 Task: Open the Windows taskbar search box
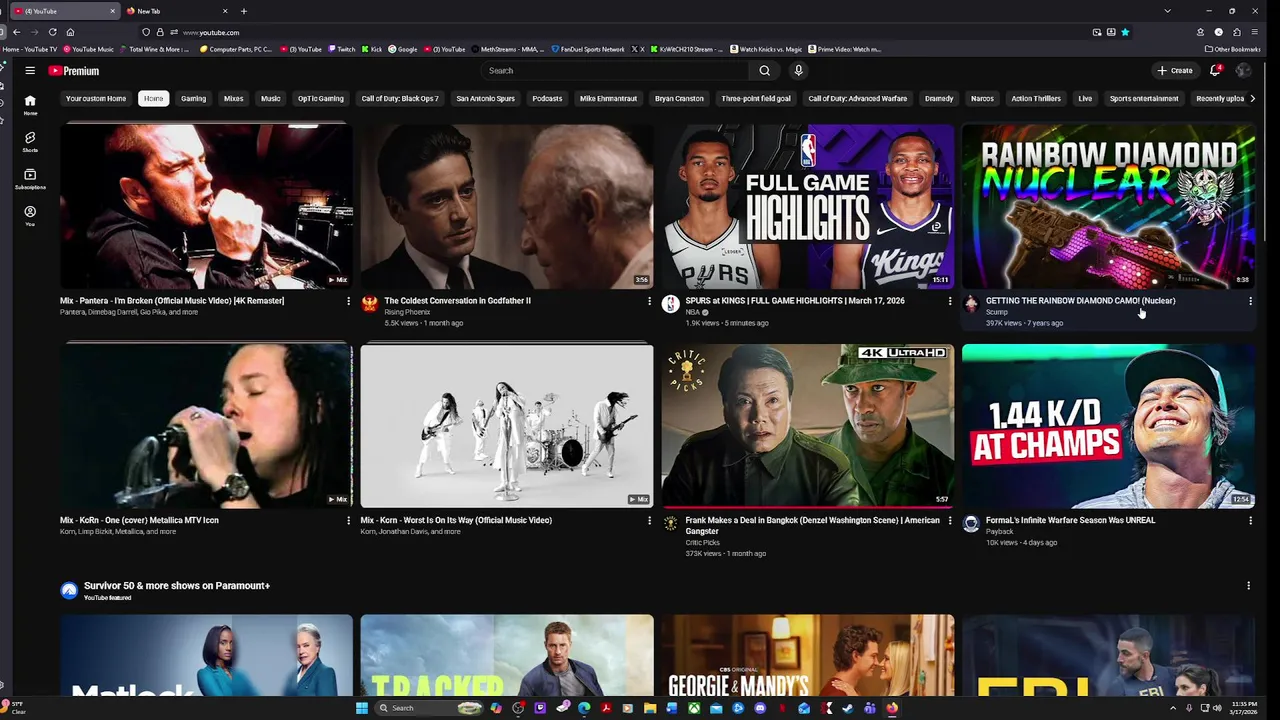(x=428, y=708)
